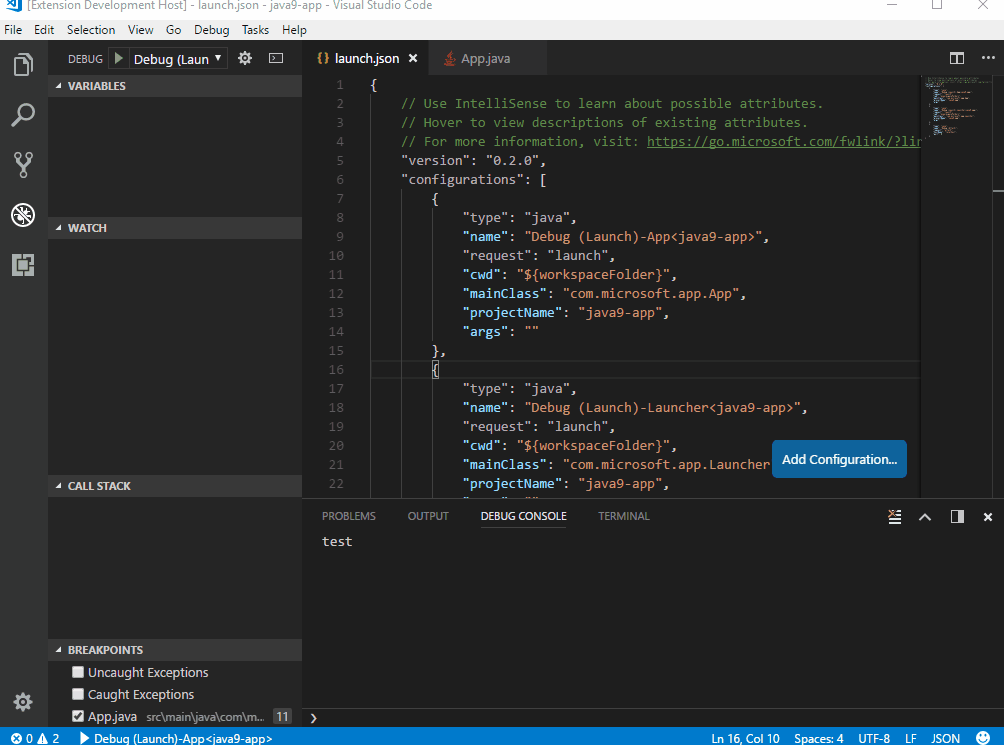Click the green Start Debugging play button
Image resolution: width=1004 pixels, height=745 pixels.
(x=118, y=59)
